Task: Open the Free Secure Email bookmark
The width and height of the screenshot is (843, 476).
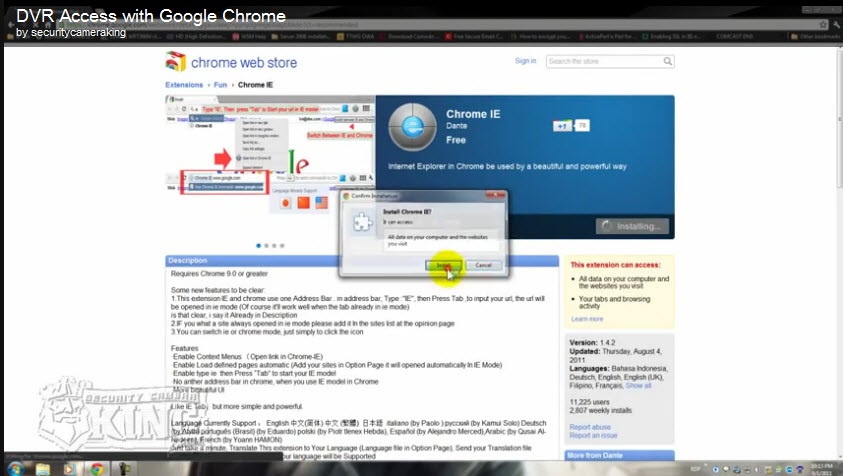Action: (474, 36)
